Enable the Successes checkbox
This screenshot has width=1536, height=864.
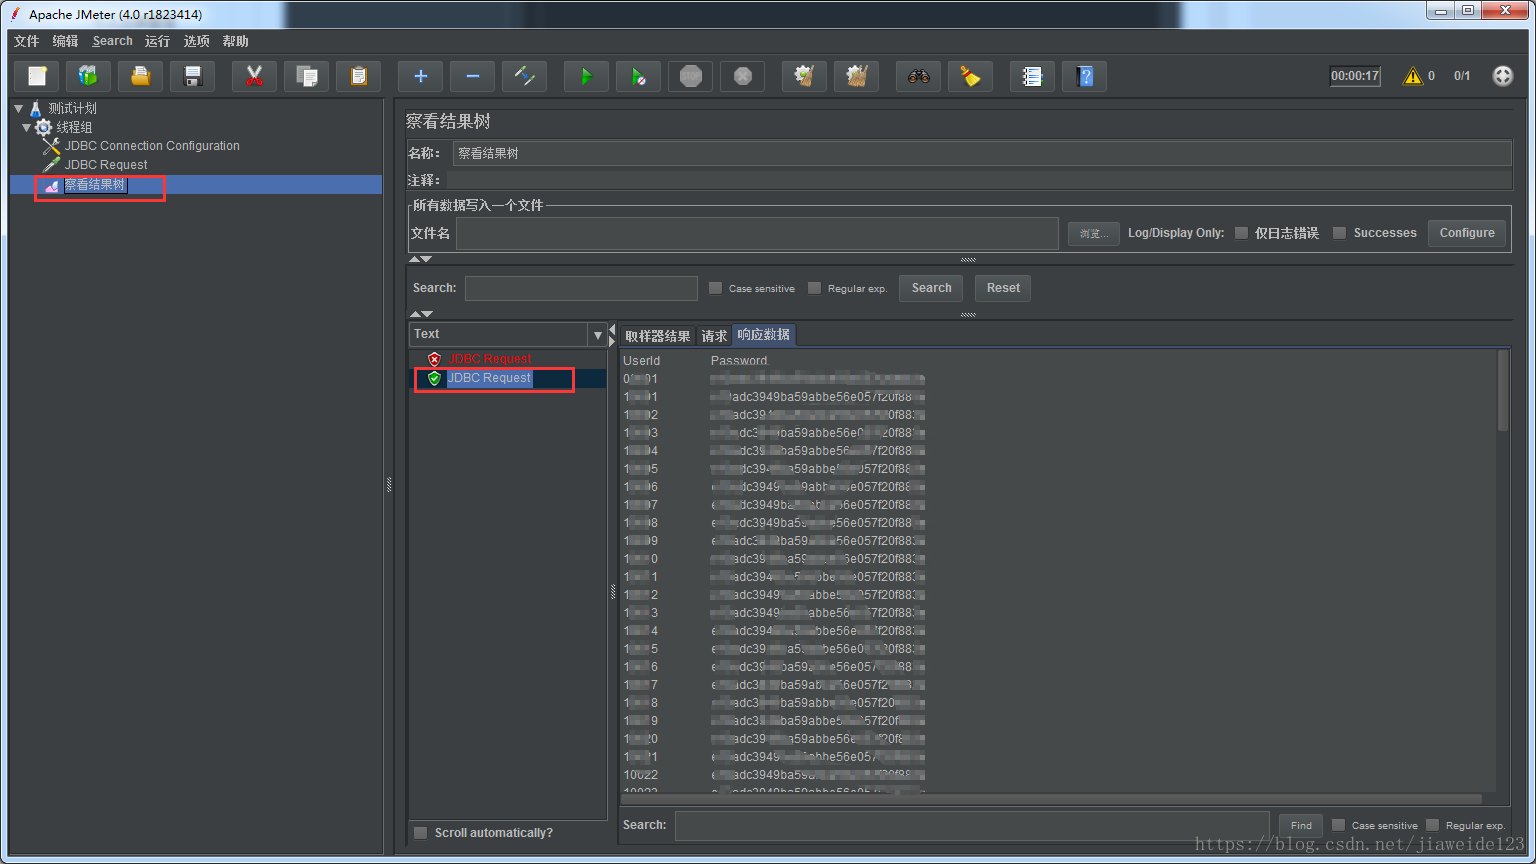(x=1339, y=233)
